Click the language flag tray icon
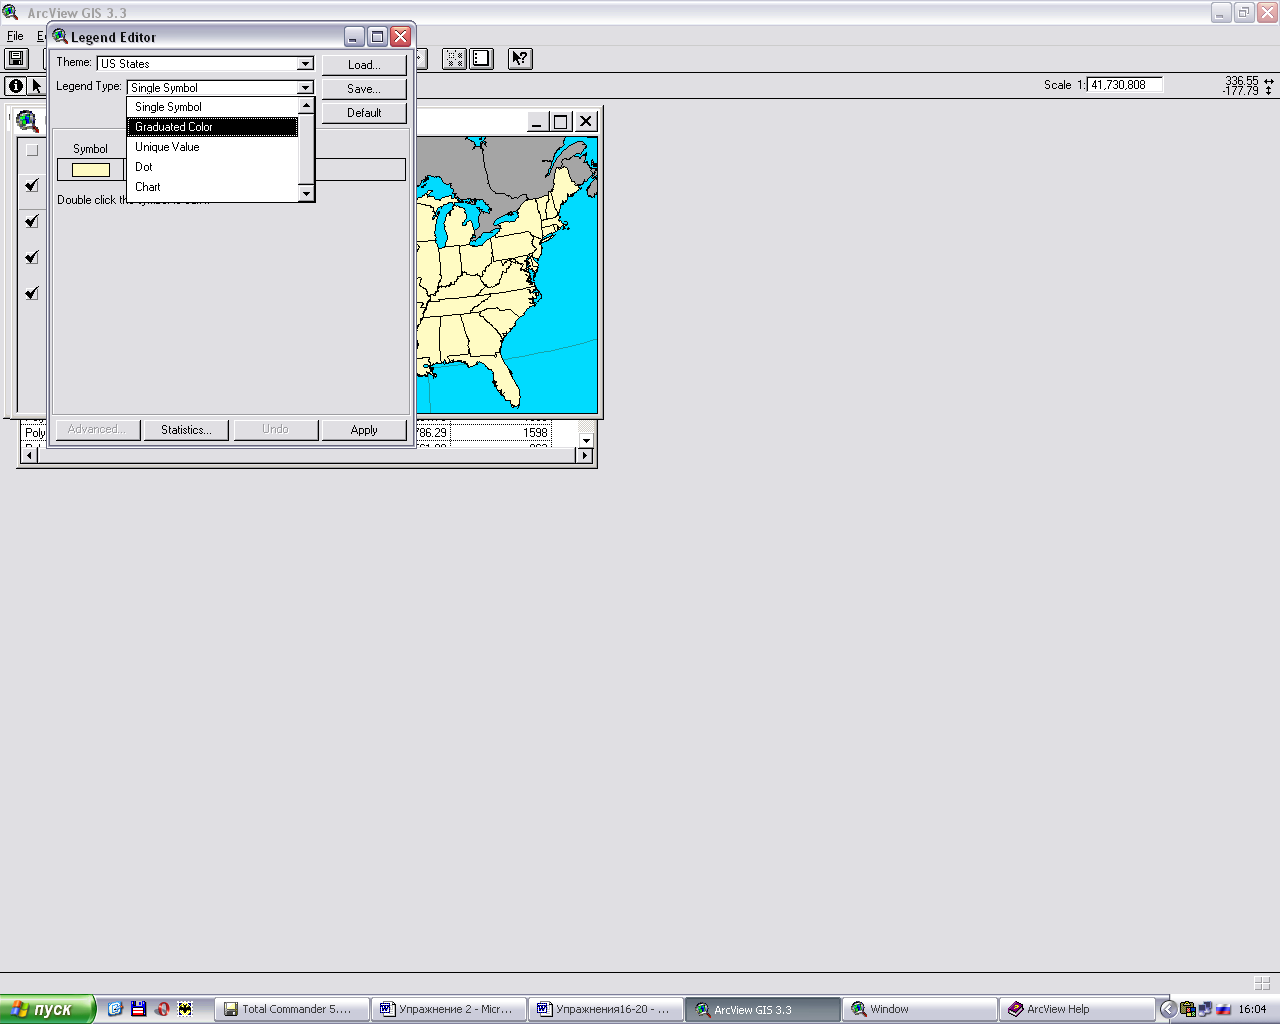The image size is (1280, 1024). click(x=1223, y=1009)
